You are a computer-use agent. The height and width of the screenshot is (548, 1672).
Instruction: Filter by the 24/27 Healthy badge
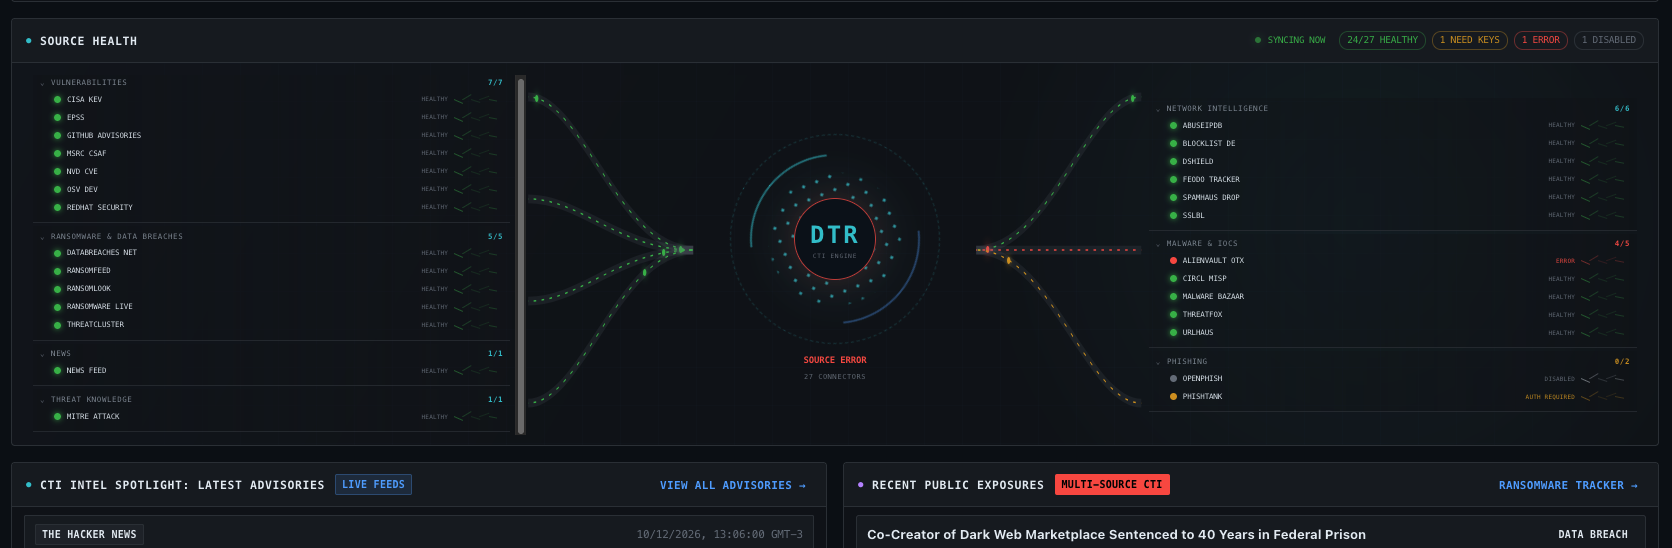(x=1382, y=40)
